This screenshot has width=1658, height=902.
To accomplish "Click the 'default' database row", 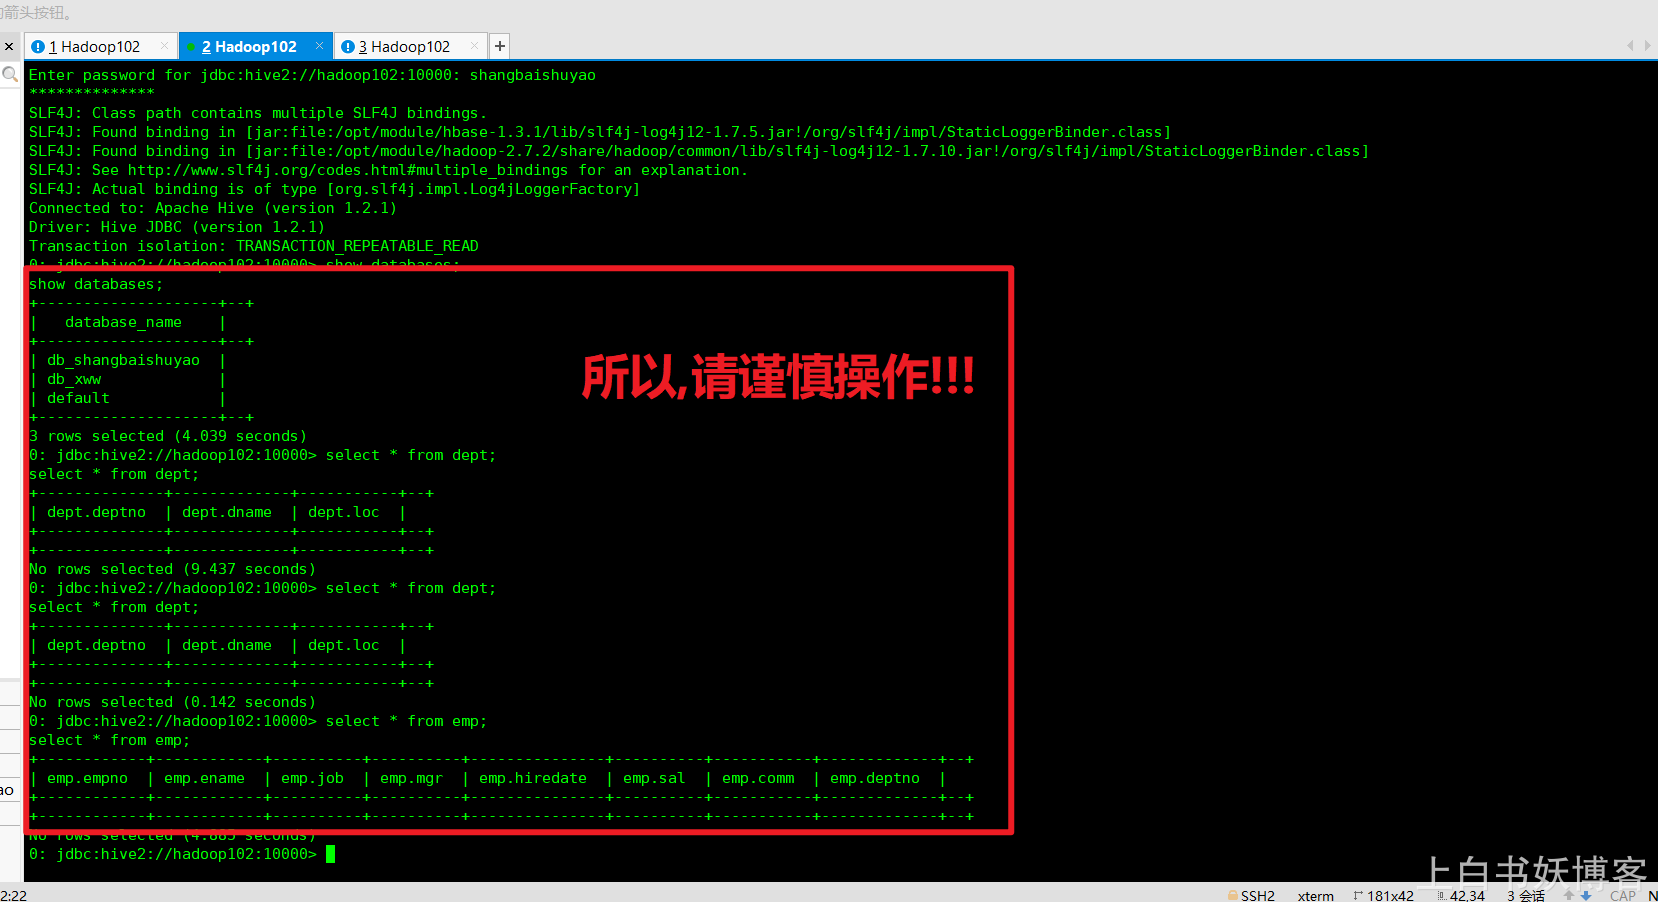I will point(78,398).
